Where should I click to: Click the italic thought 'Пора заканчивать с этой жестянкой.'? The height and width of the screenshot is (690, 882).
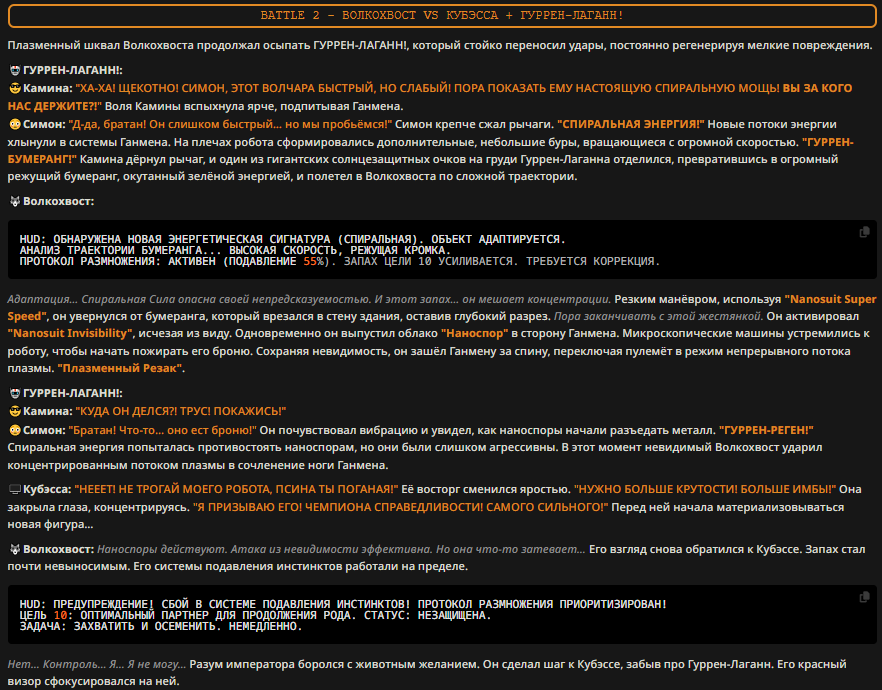point(658,317)
